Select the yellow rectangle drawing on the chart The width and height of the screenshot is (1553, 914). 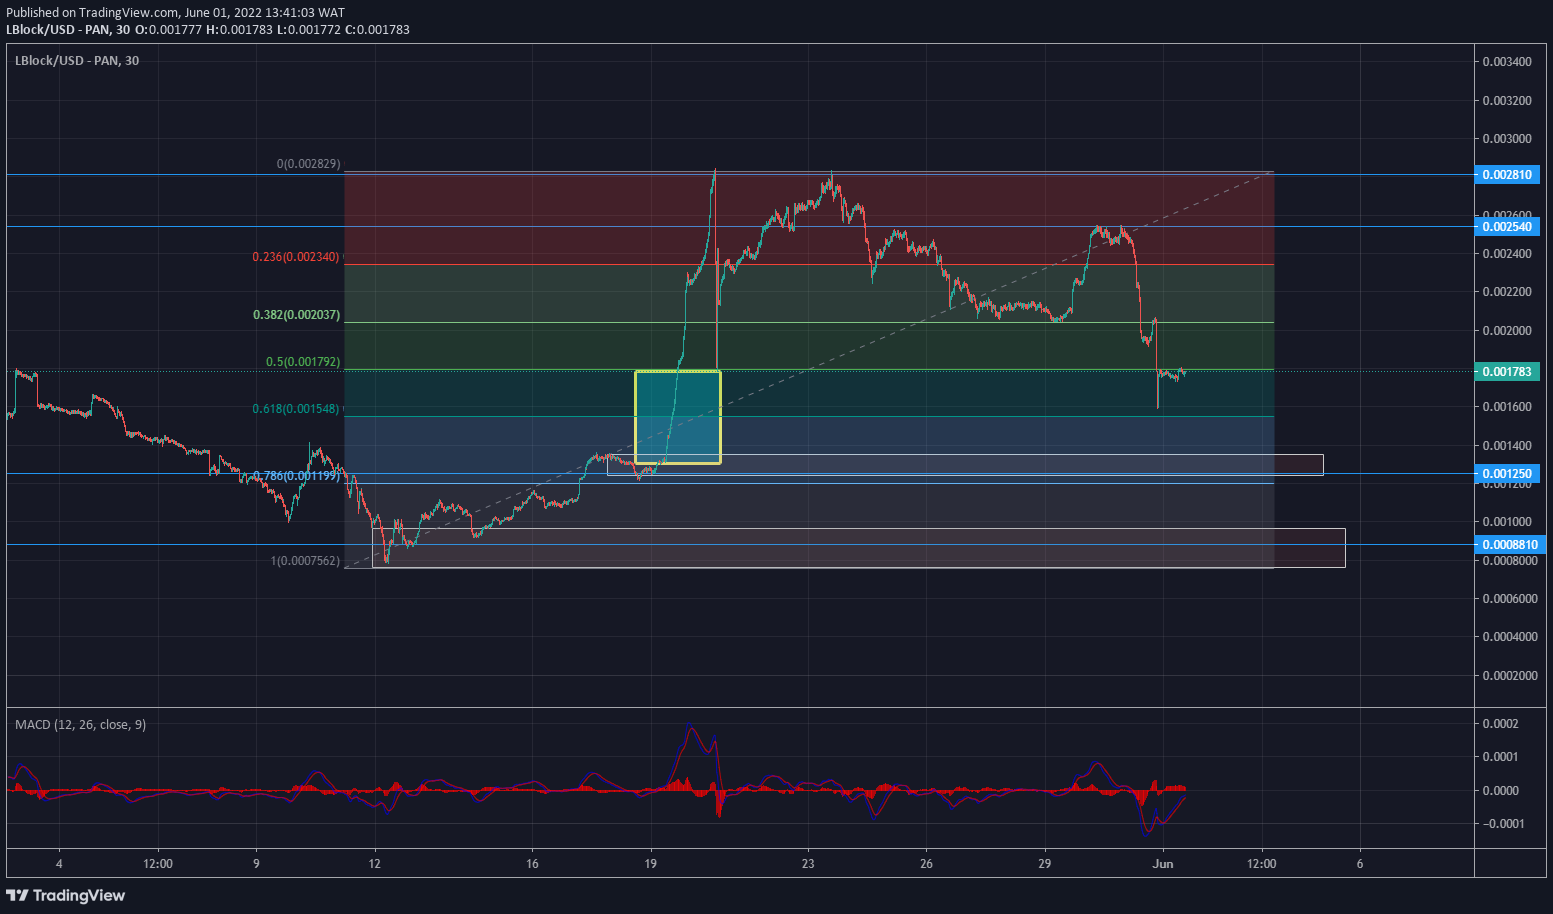(x=678, y=417)
